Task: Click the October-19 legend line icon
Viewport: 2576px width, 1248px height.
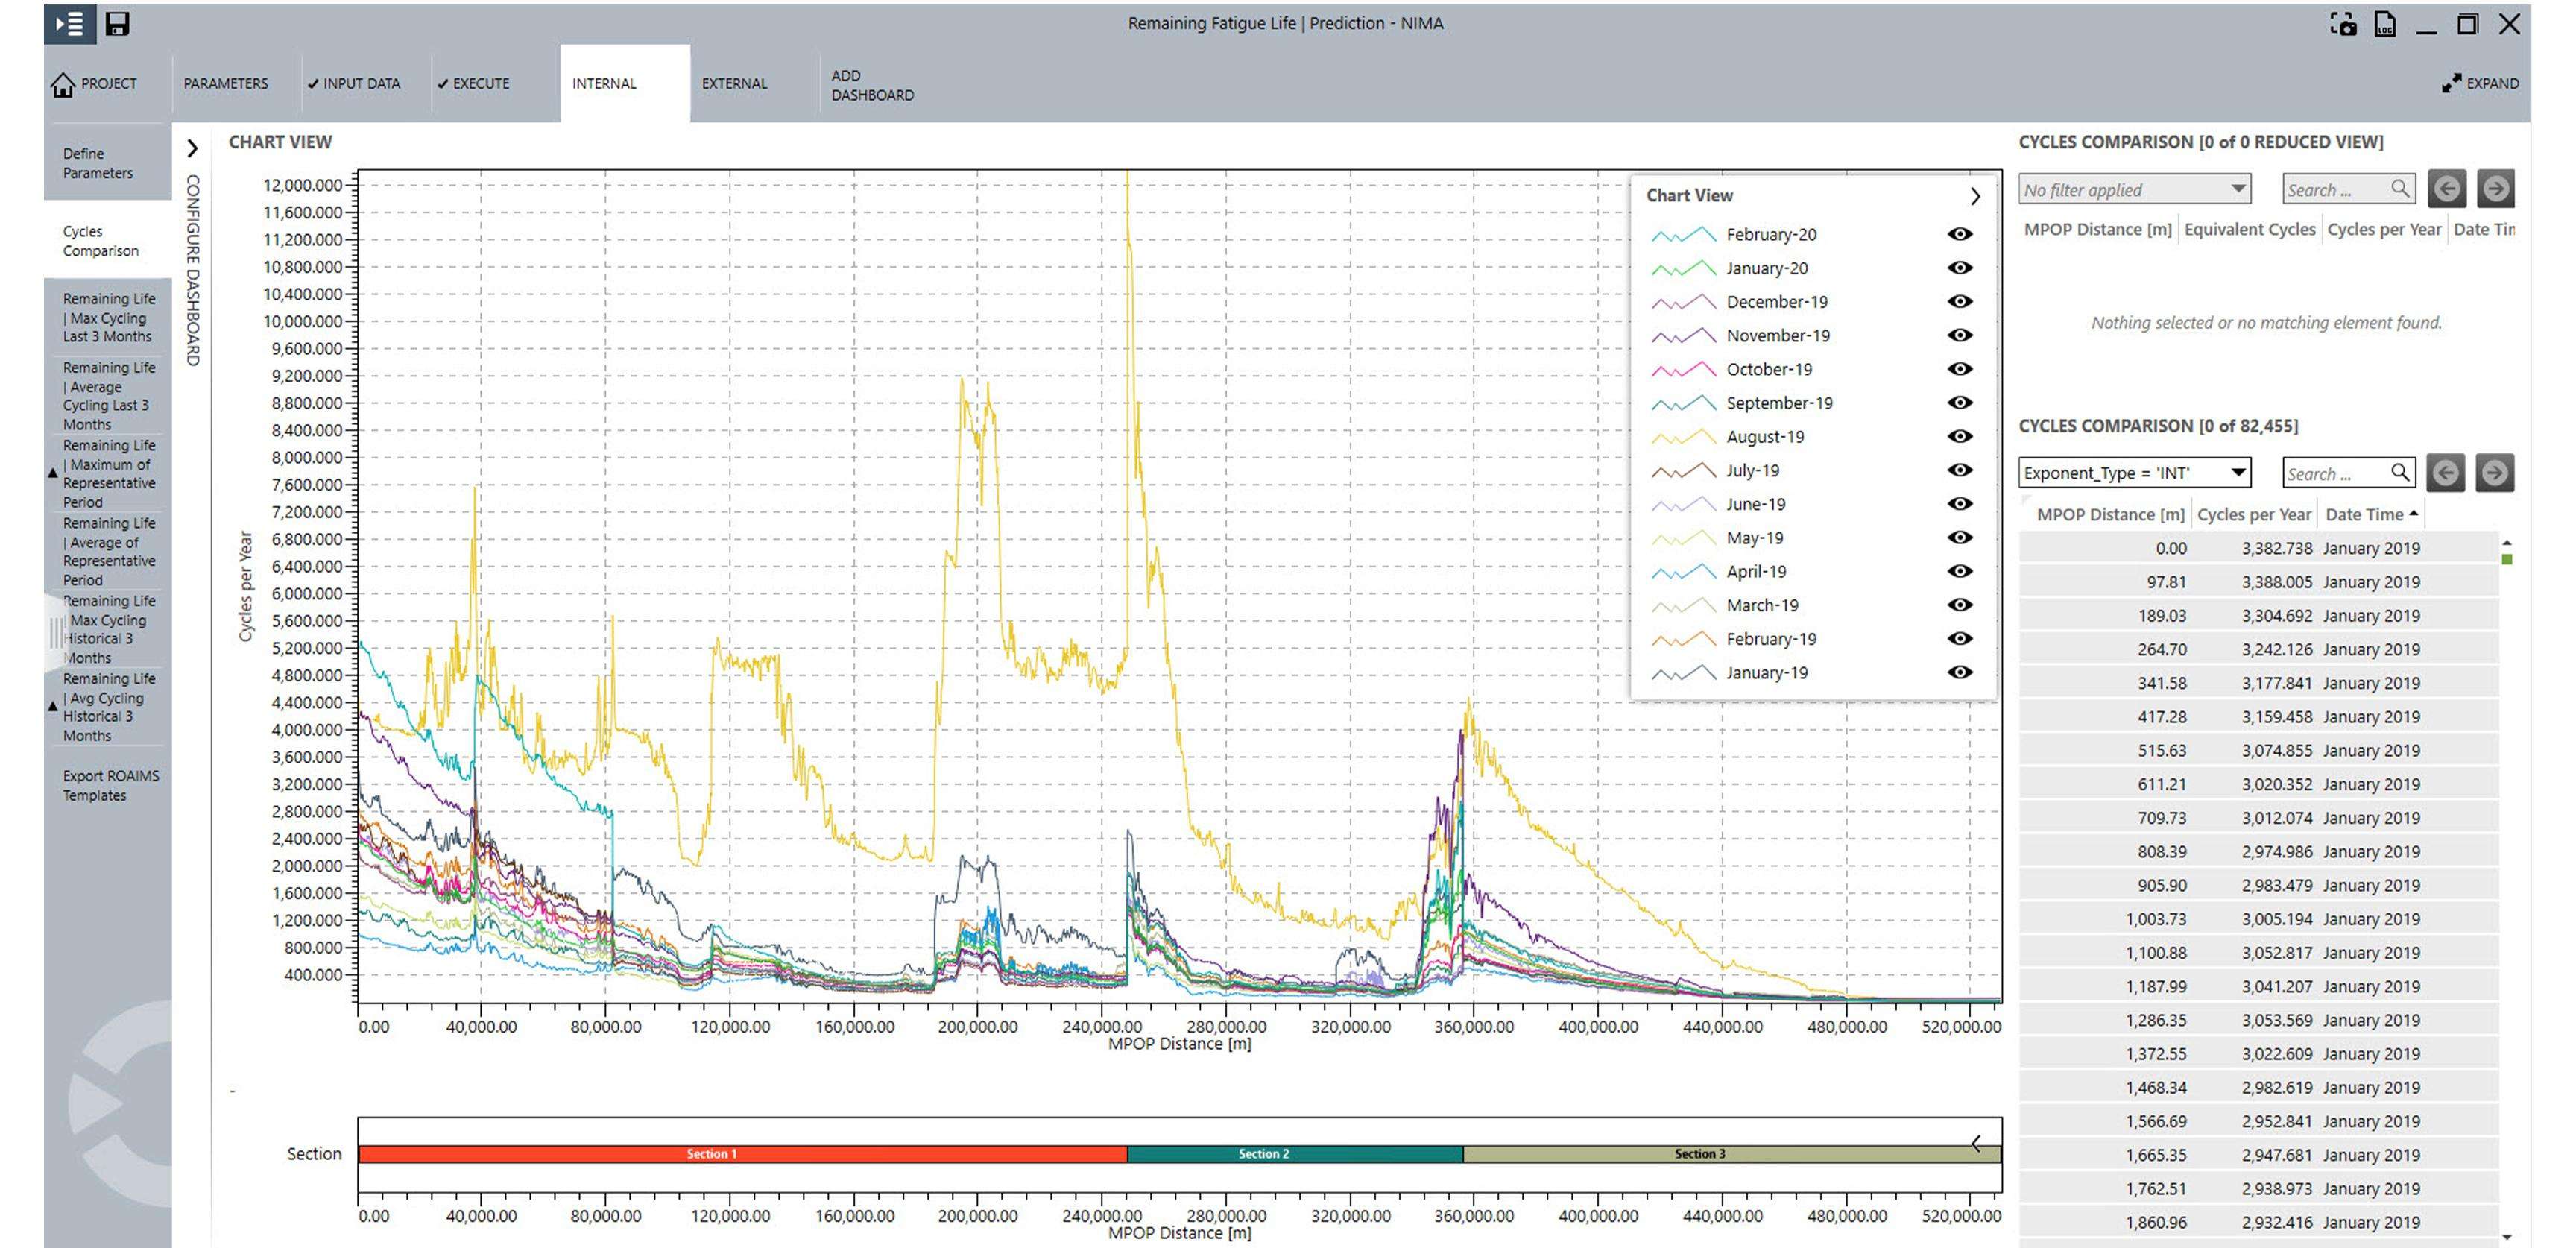Action: click(1684, 370)
